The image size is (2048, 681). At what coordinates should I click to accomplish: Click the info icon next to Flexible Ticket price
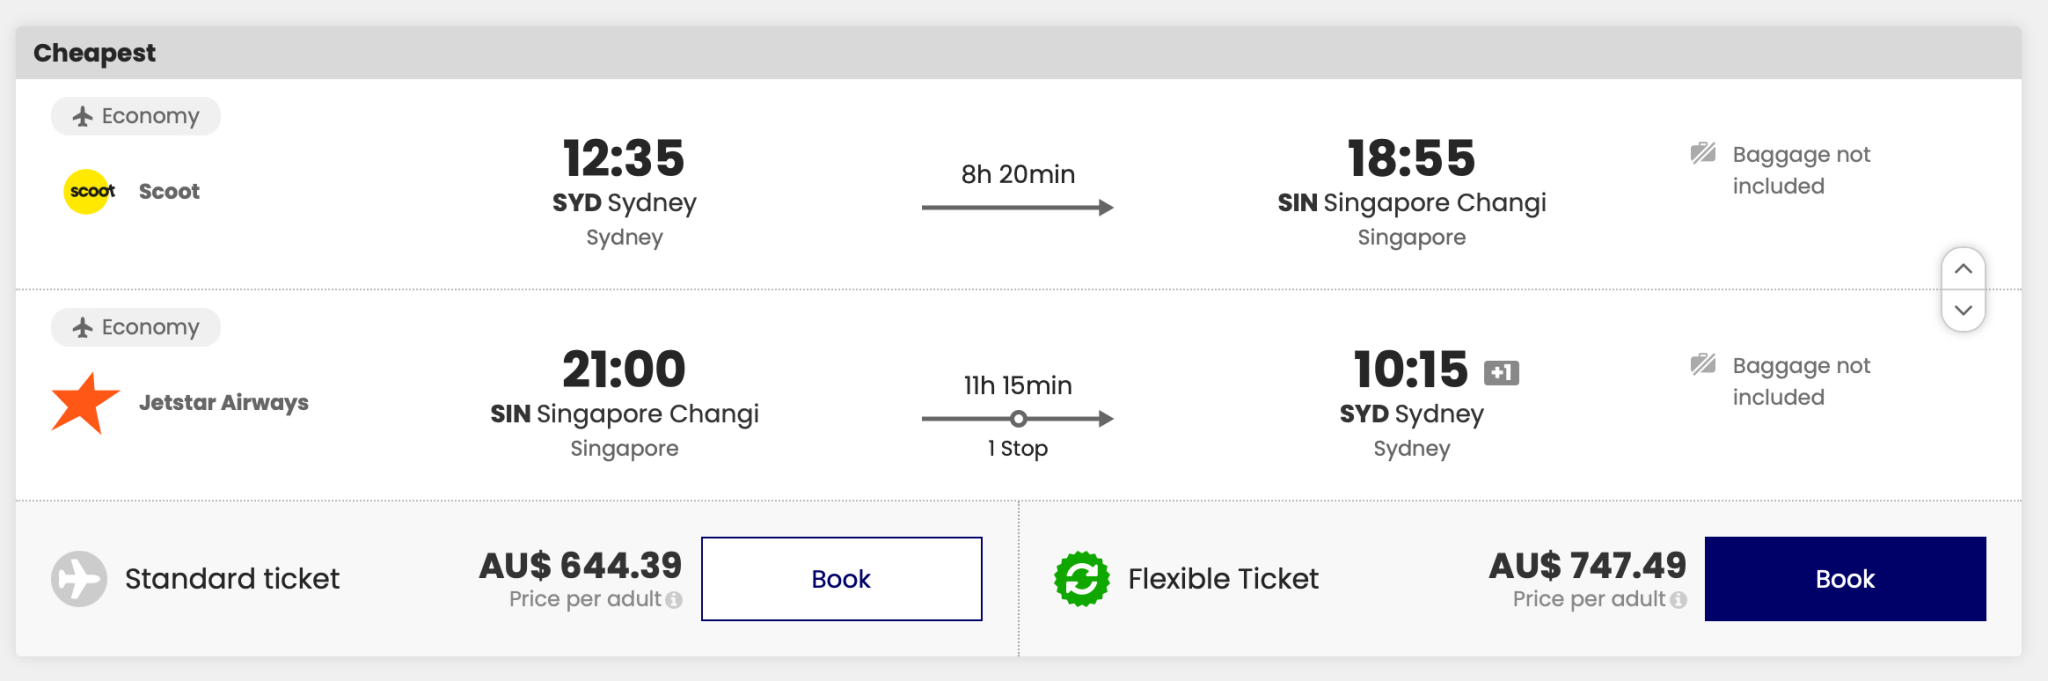(1680, 601)
